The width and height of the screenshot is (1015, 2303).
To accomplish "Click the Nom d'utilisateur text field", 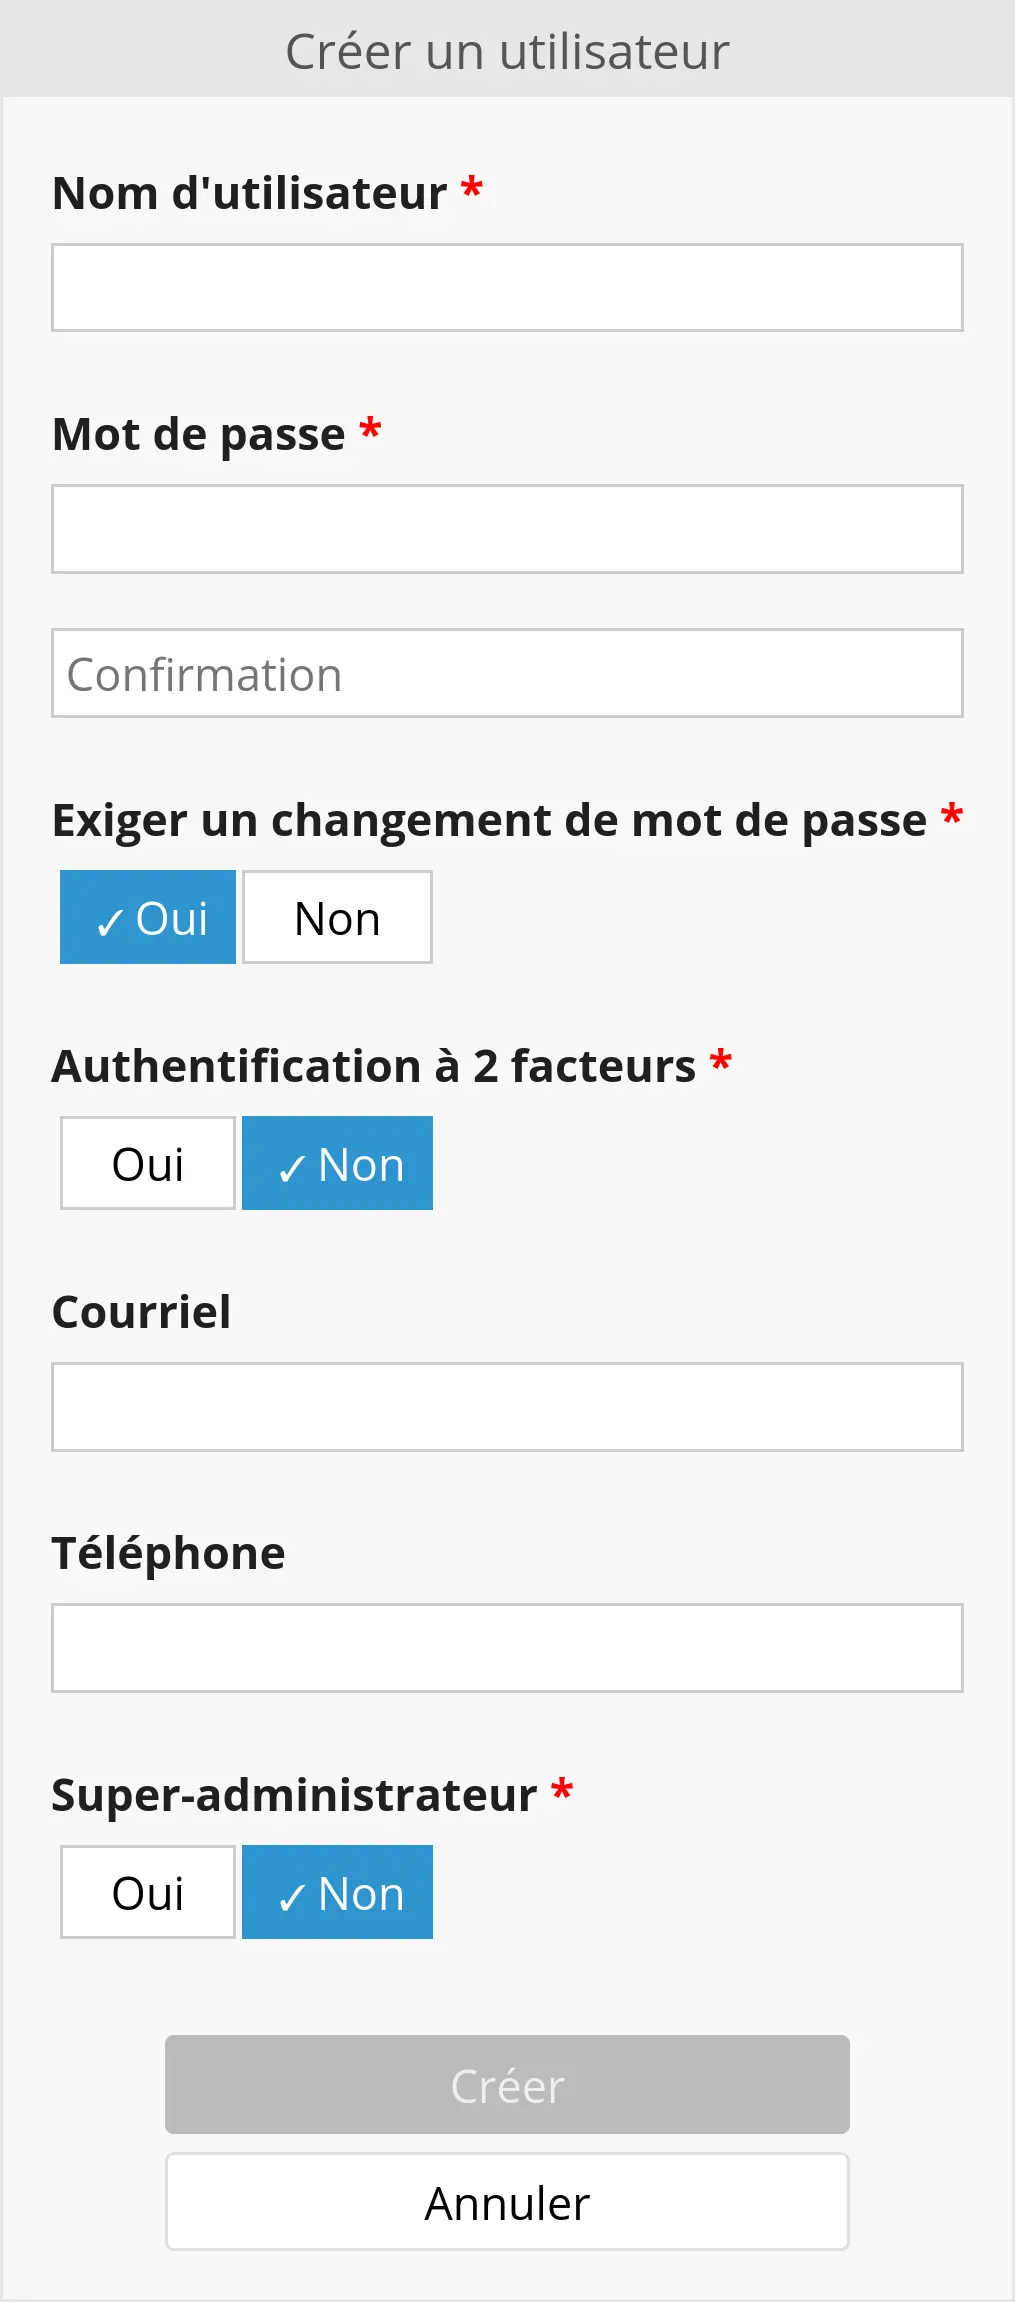I will click(x=507, y=288).
